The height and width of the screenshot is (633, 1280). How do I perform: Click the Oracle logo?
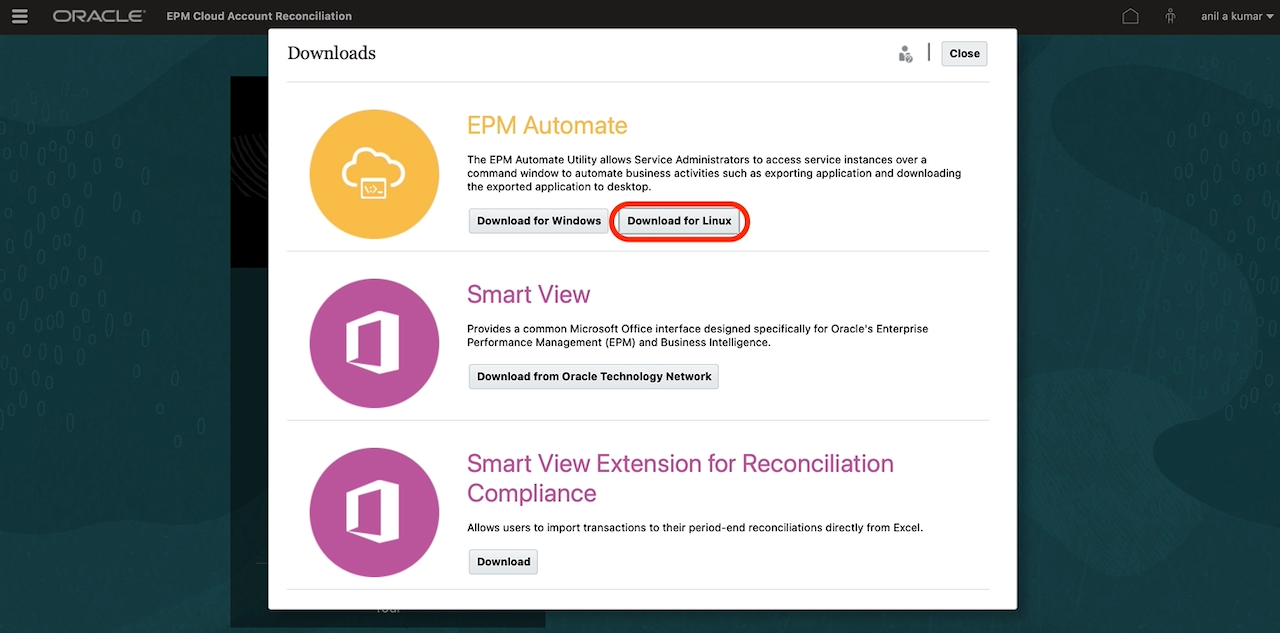tap(99, 16)
